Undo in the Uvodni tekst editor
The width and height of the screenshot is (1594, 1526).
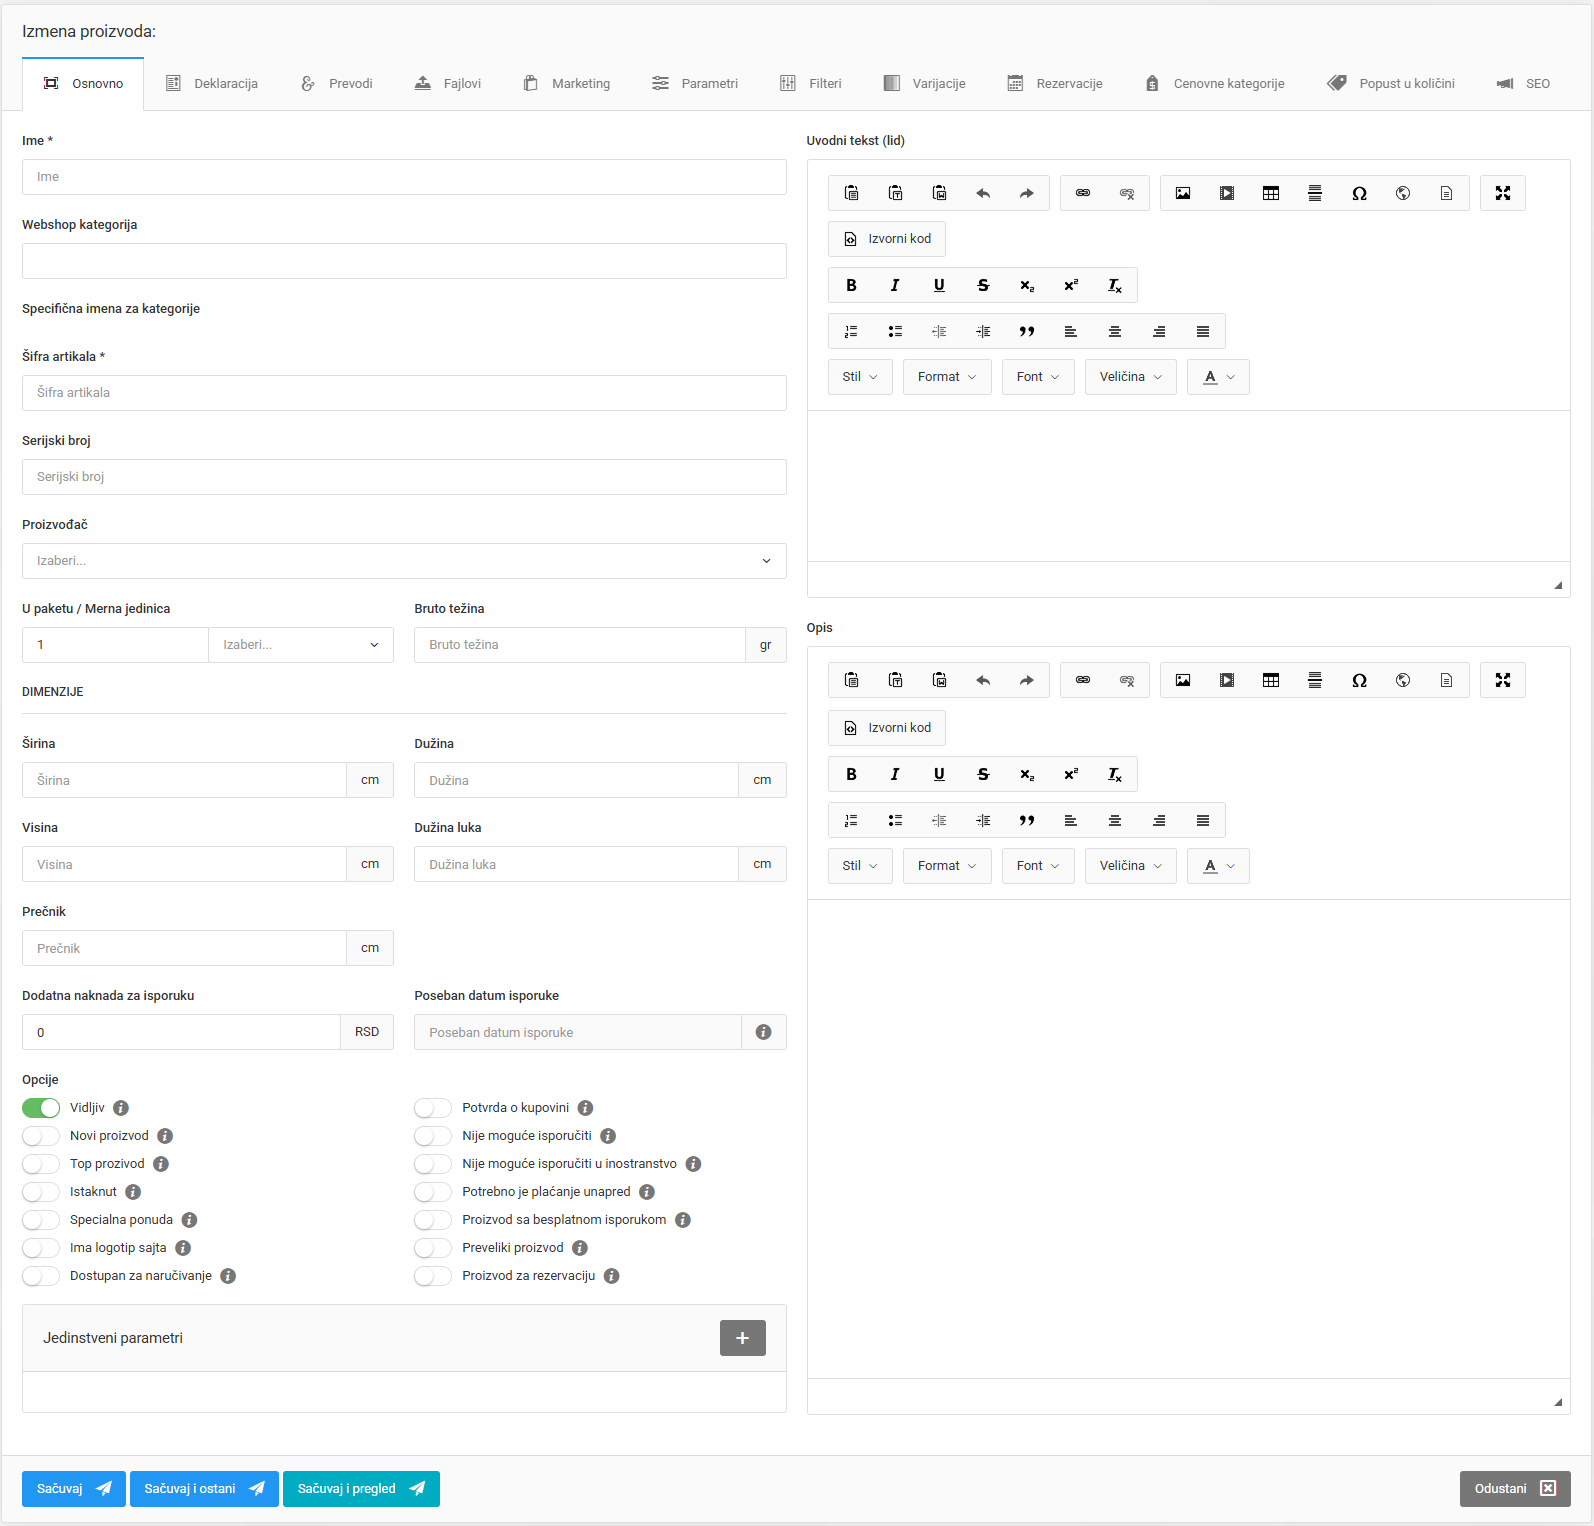point(983,193)
